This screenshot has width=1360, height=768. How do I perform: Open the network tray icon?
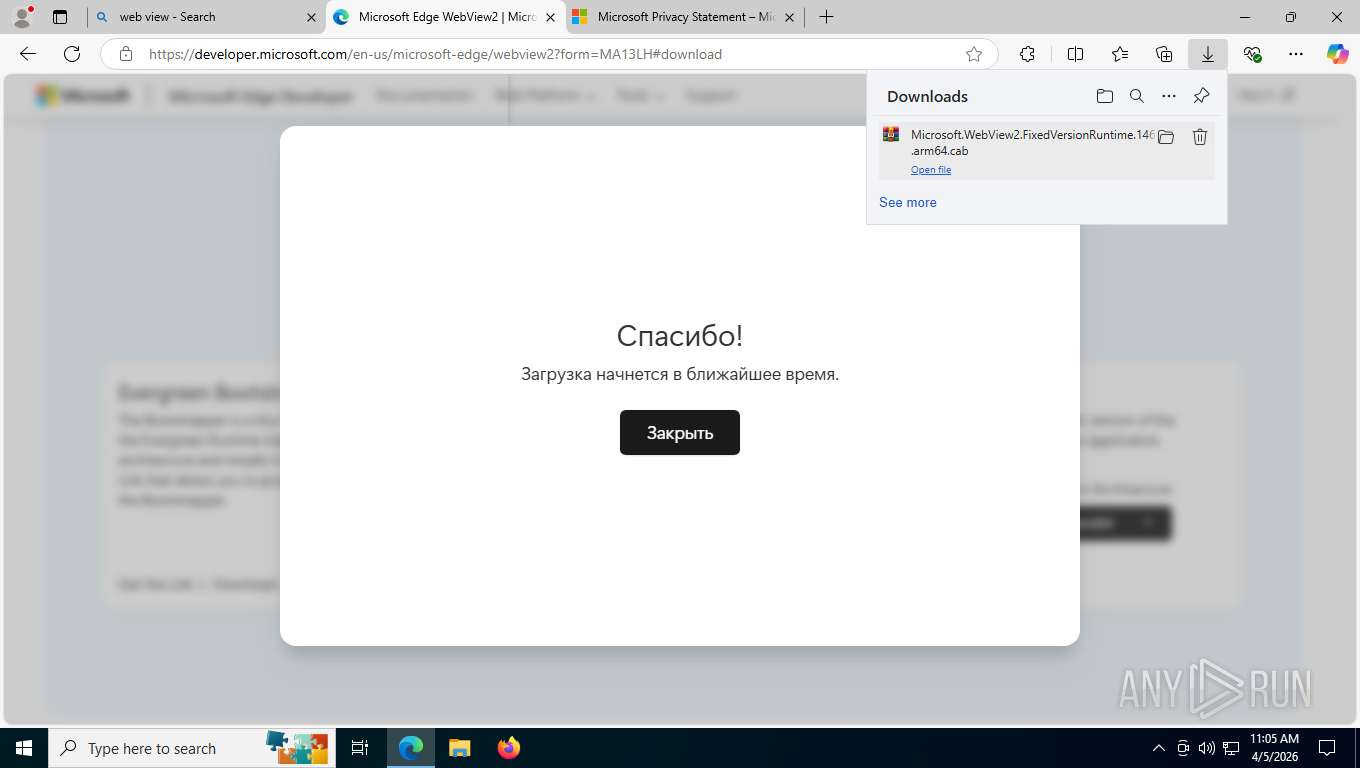click(1231, 748)
